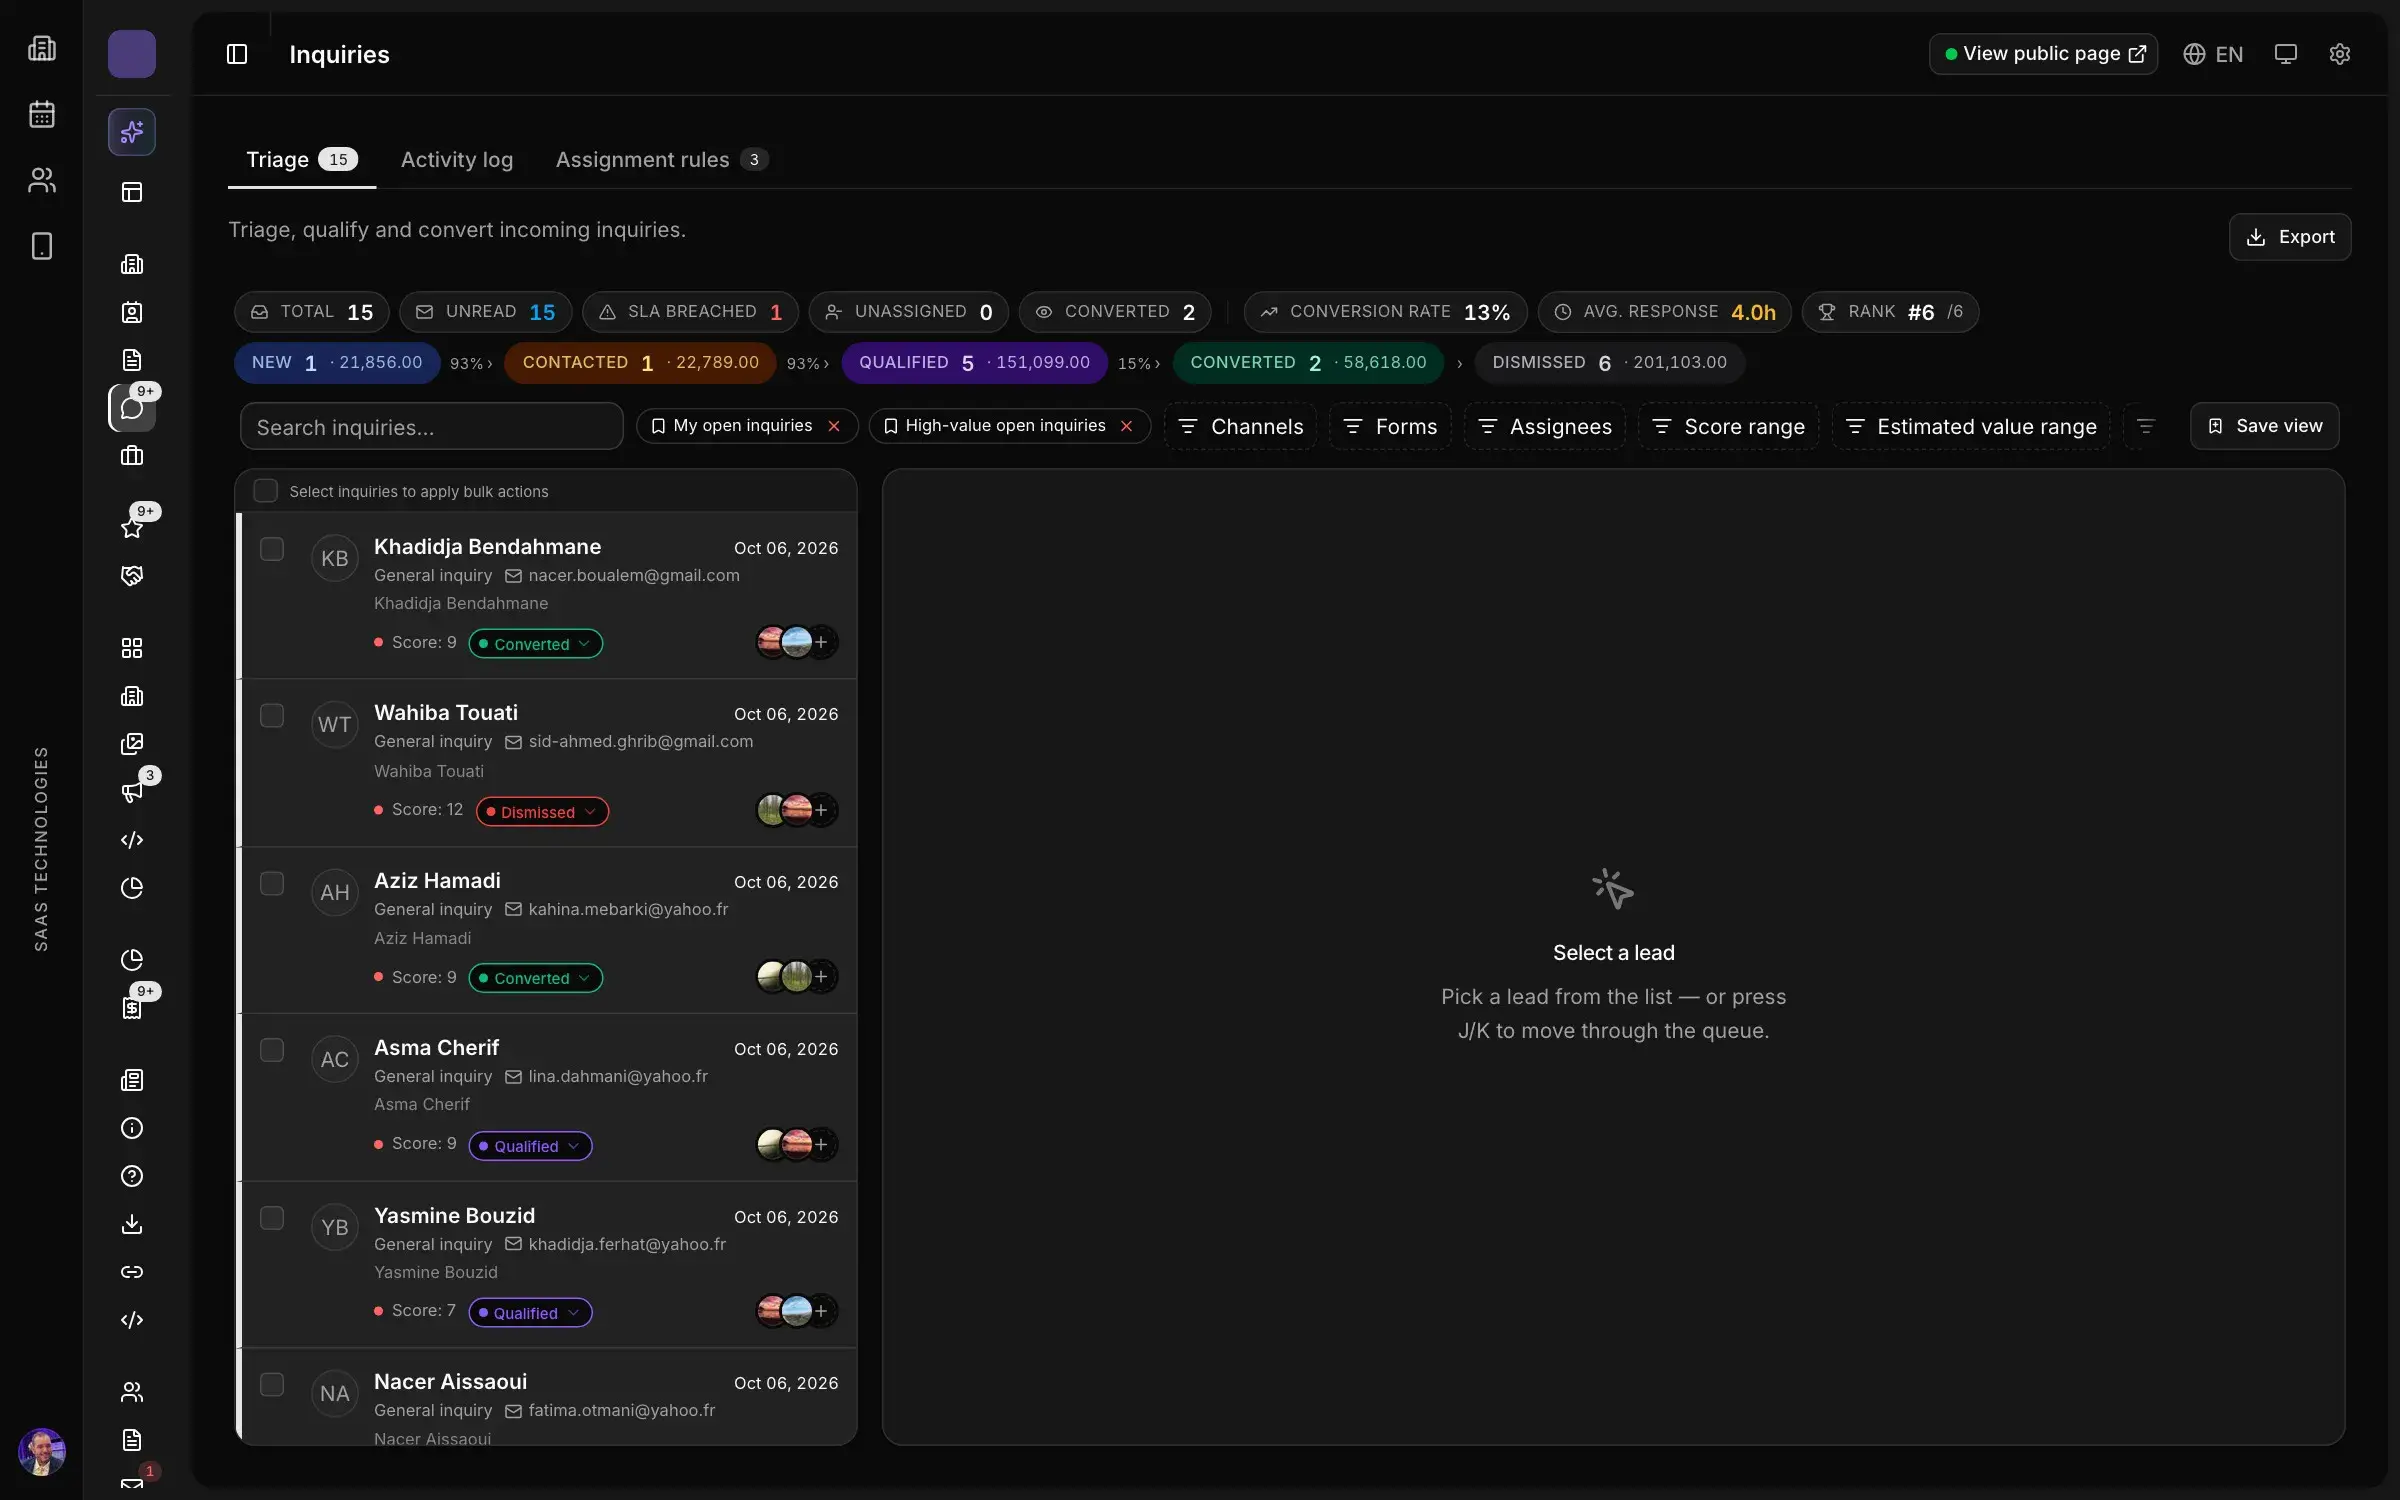Check the Yasmine Bouzid inquiry checkbox

pyautogui.click(x=272, y=1218)
